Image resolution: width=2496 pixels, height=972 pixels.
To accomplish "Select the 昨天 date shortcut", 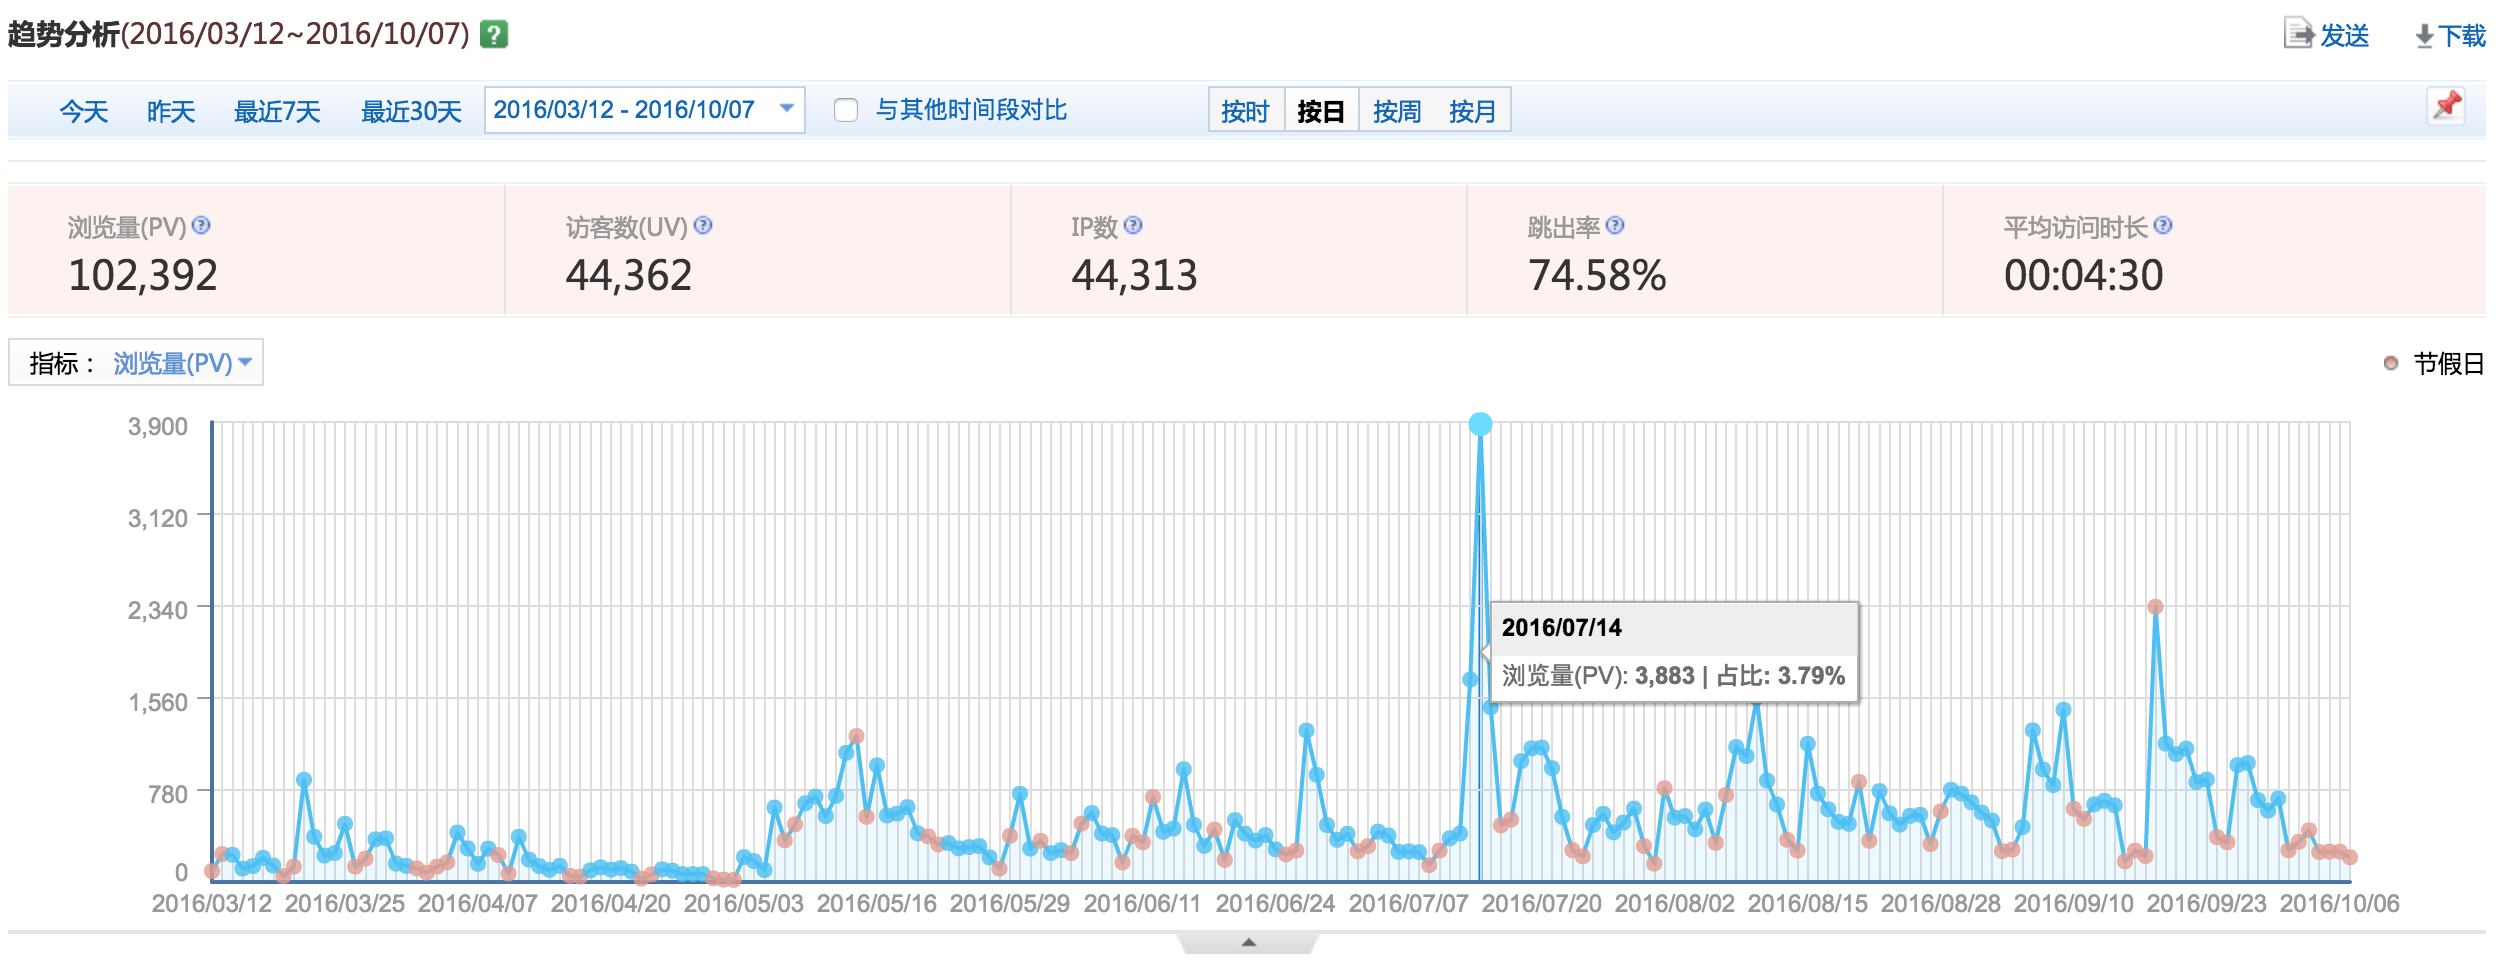I will (168, 113).
